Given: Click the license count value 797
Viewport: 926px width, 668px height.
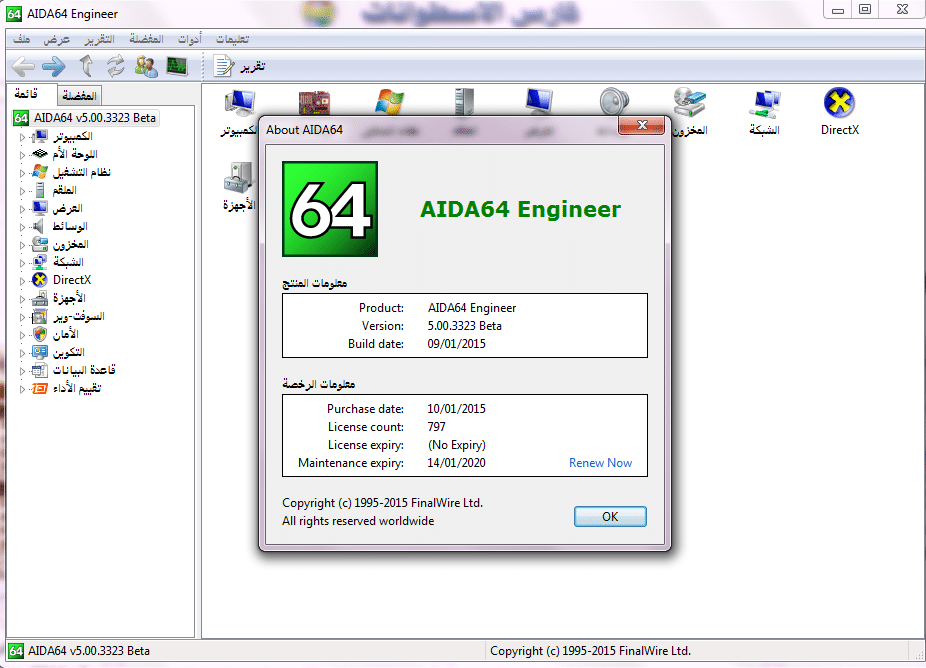Looking at the screenshot, I should point(436,427).
